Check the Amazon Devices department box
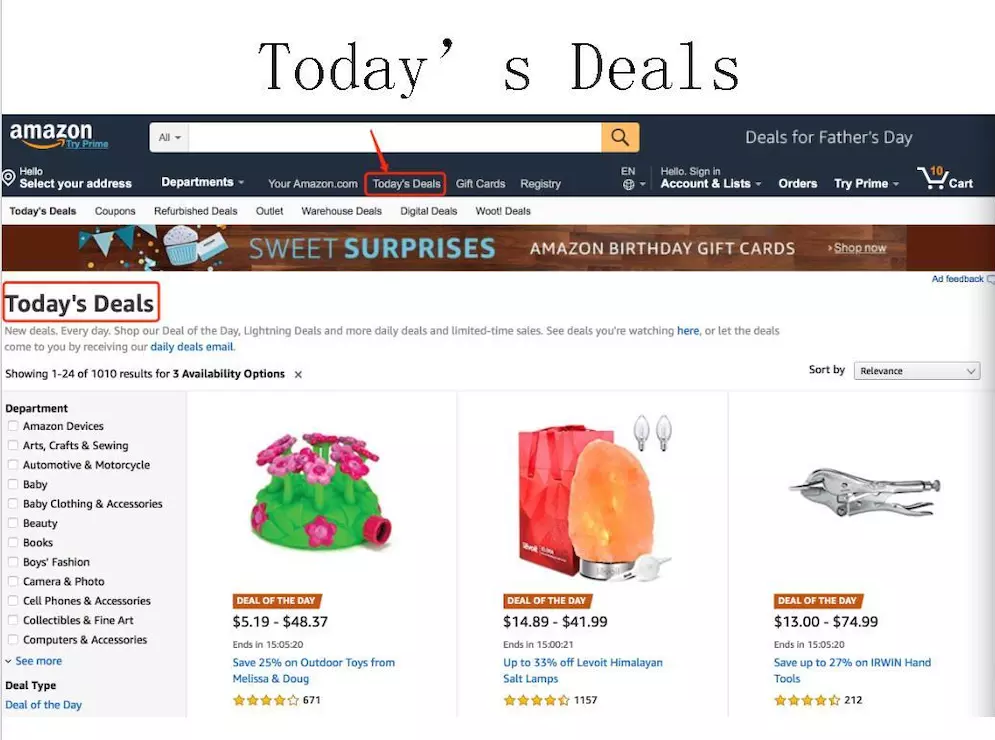Viewport: 995px width, 740px height. (13, 426)
